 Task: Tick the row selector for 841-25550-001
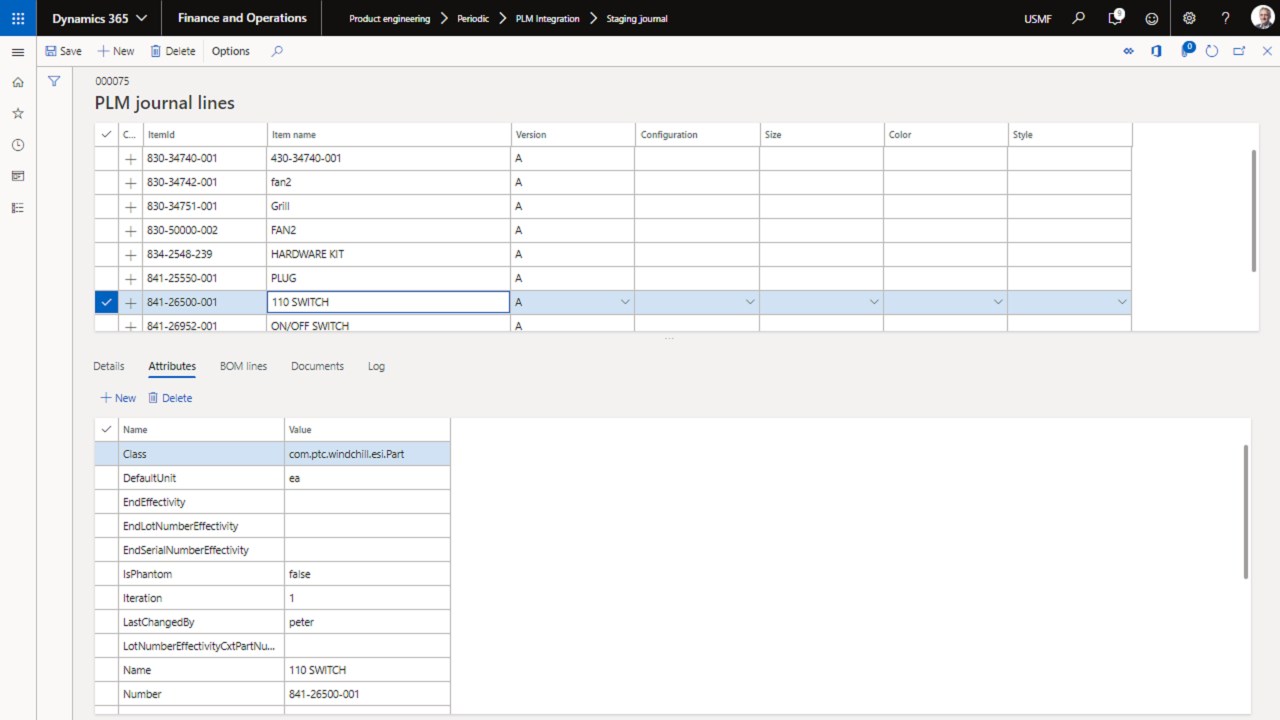[106, 278]
